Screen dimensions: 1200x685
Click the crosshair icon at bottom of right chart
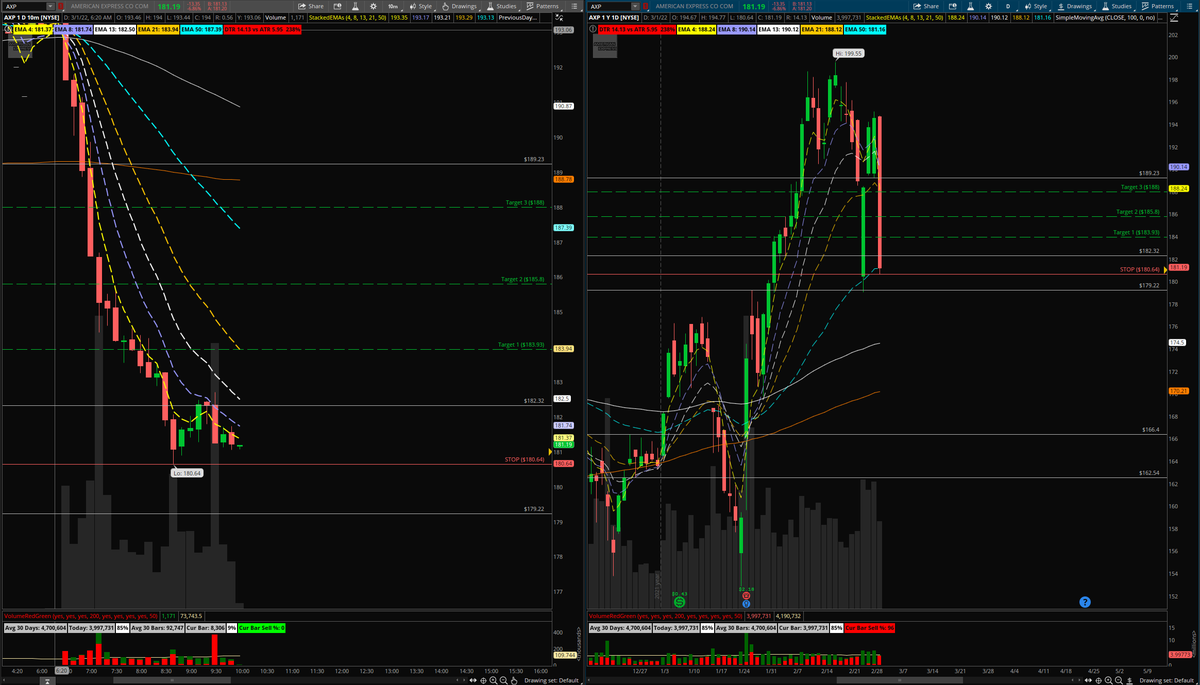(1098, 681)
